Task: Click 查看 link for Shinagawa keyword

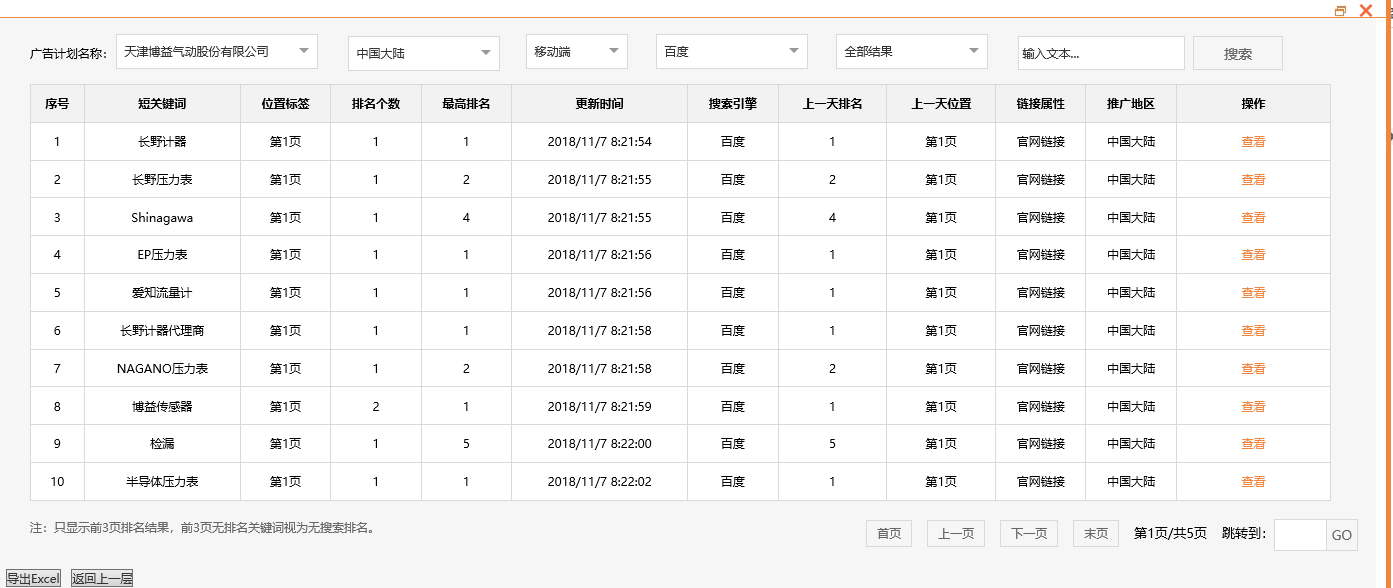Action: [x=1253, y=217]
